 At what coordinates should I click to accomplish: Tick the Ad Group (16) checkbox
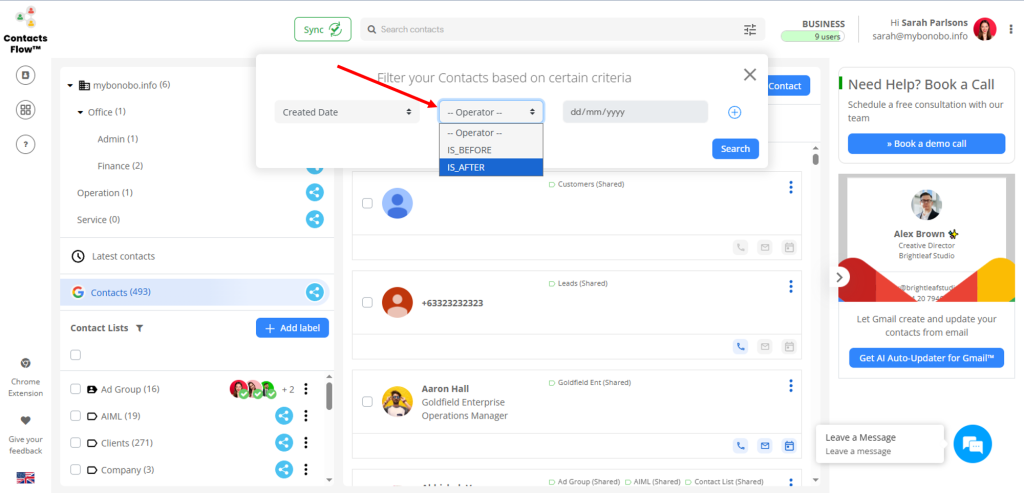(x=75, y=389)
